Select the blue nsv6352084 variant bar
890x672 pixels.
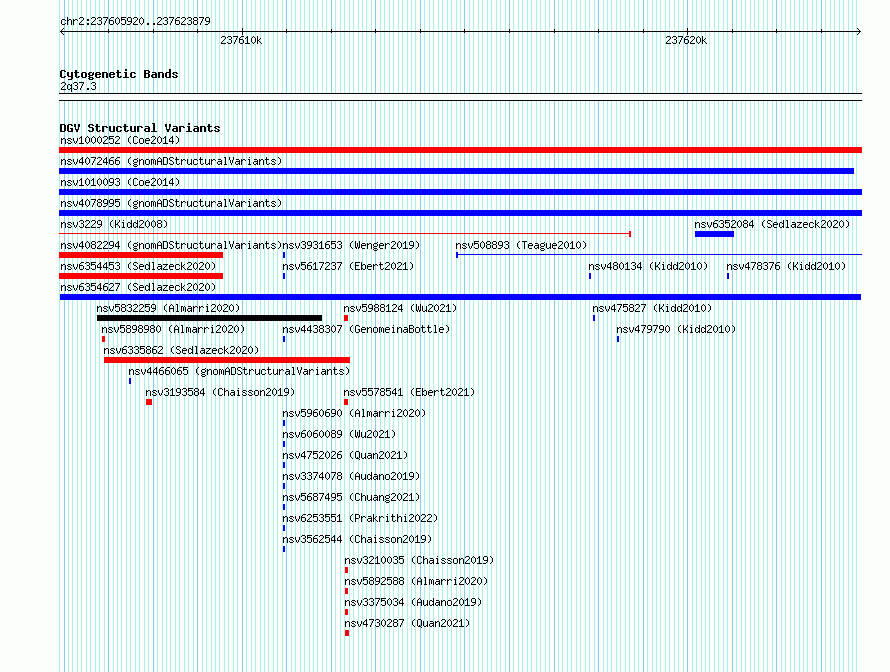714,234
